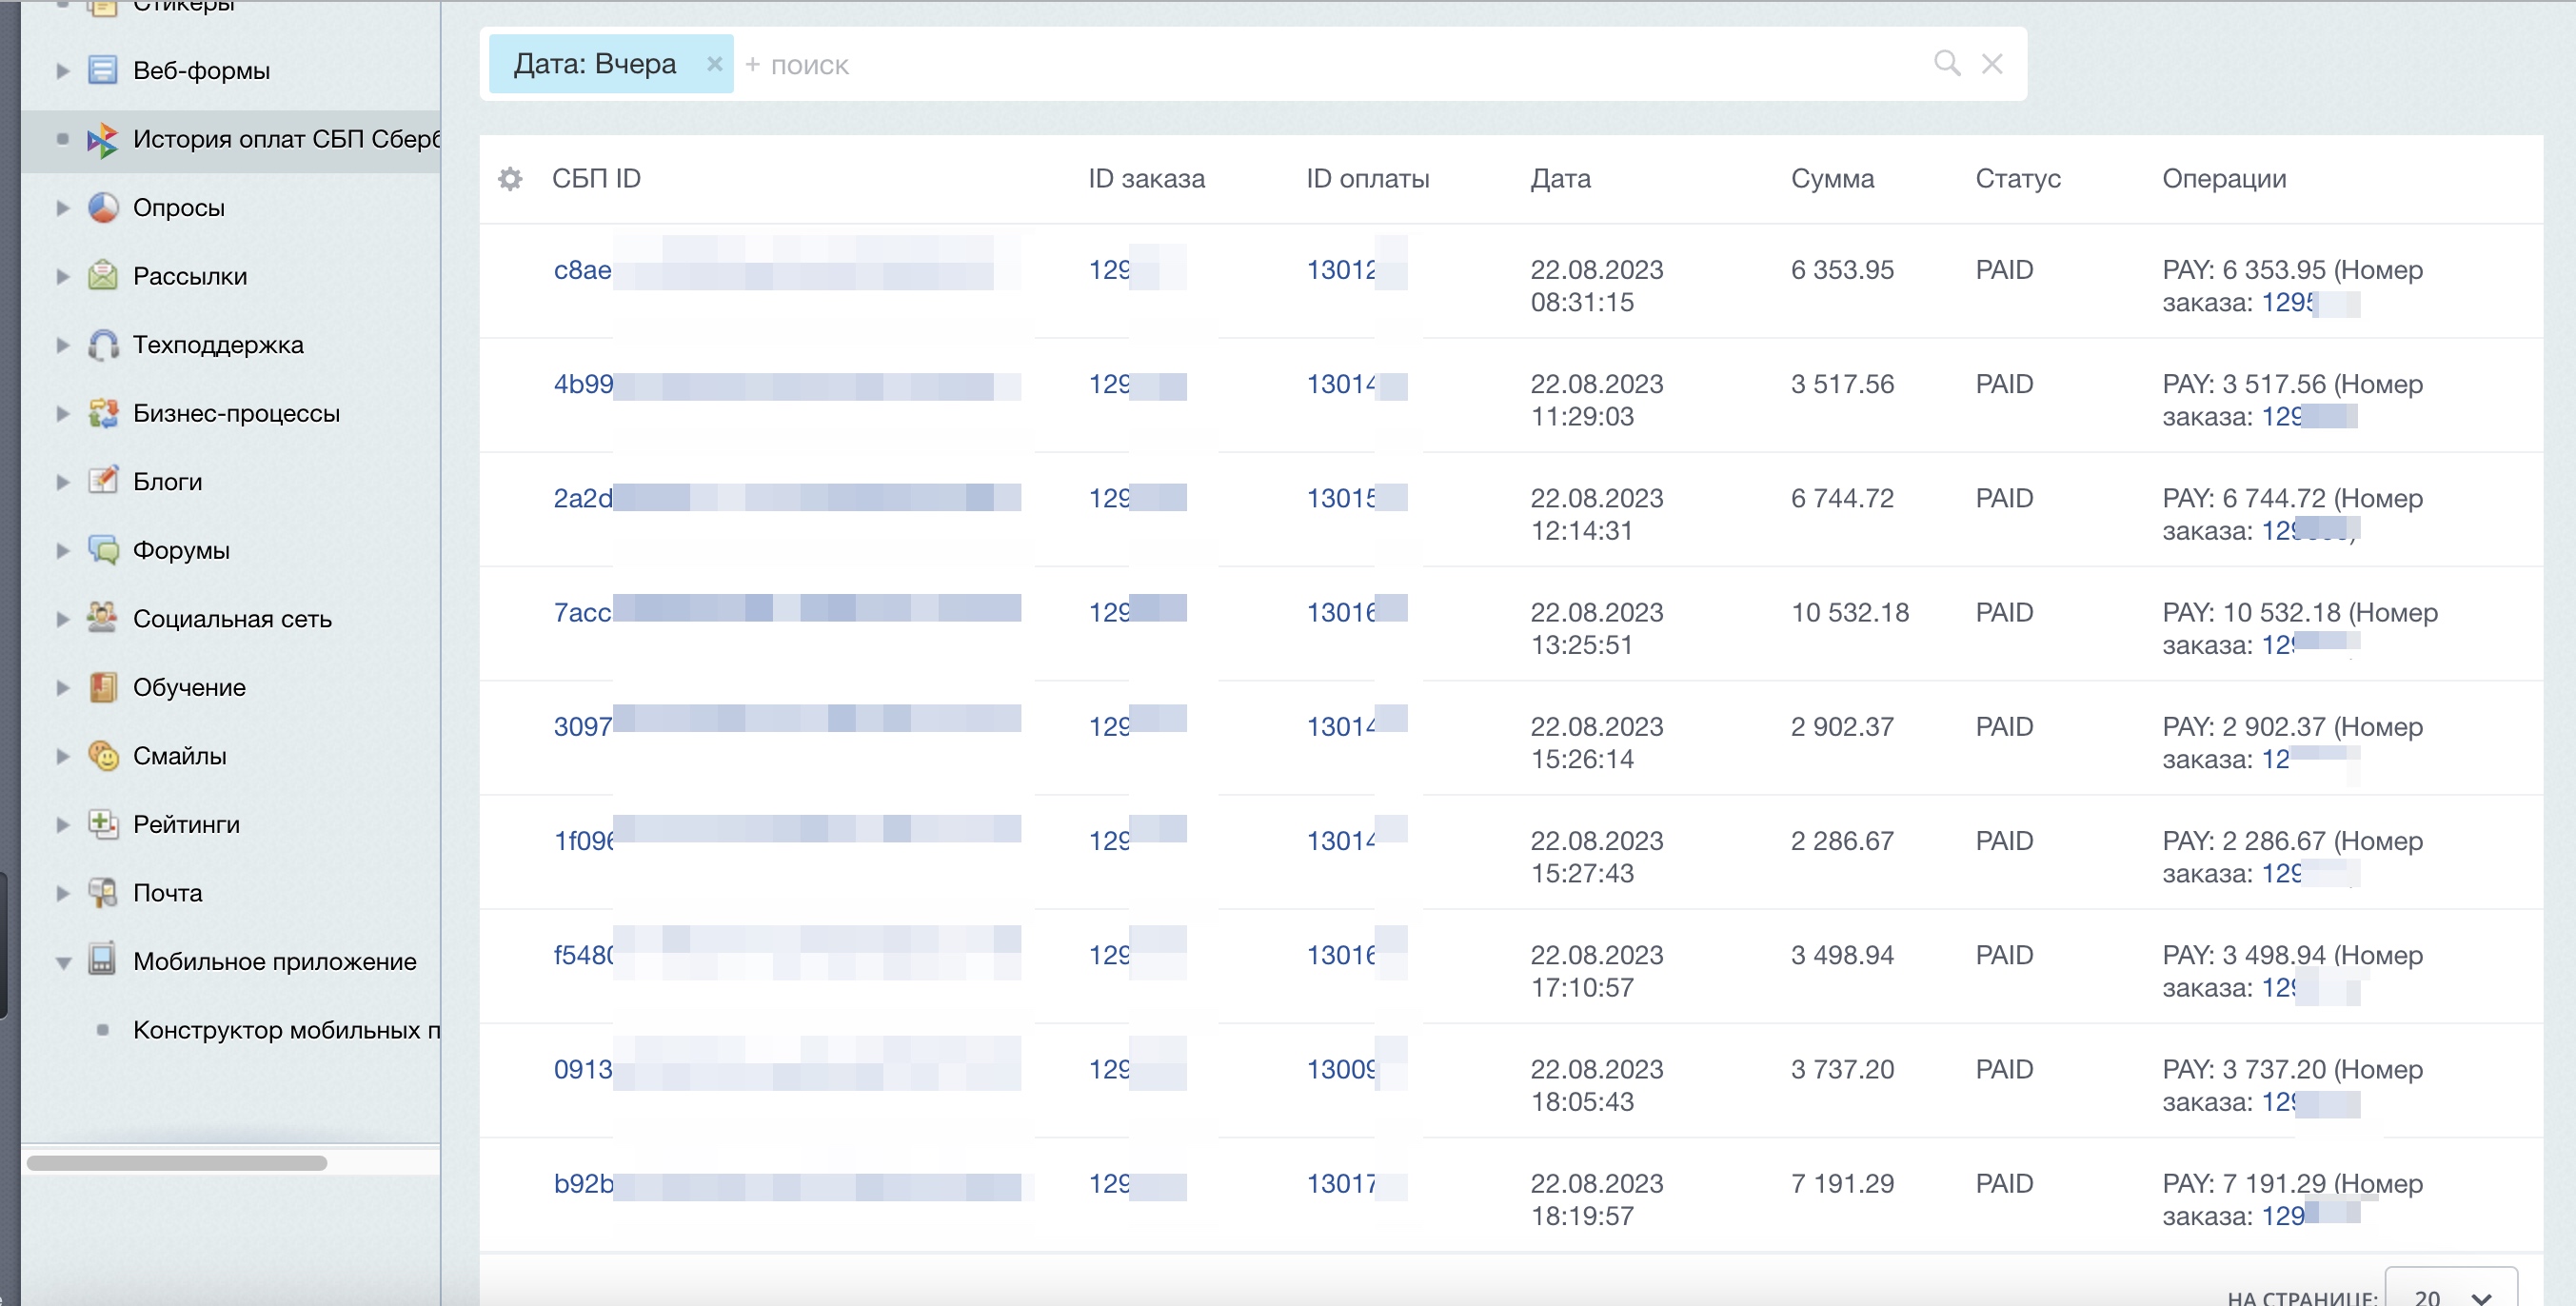Expand the Веб-формы tree node
2576x1306 pixels.
pos(63,71)
